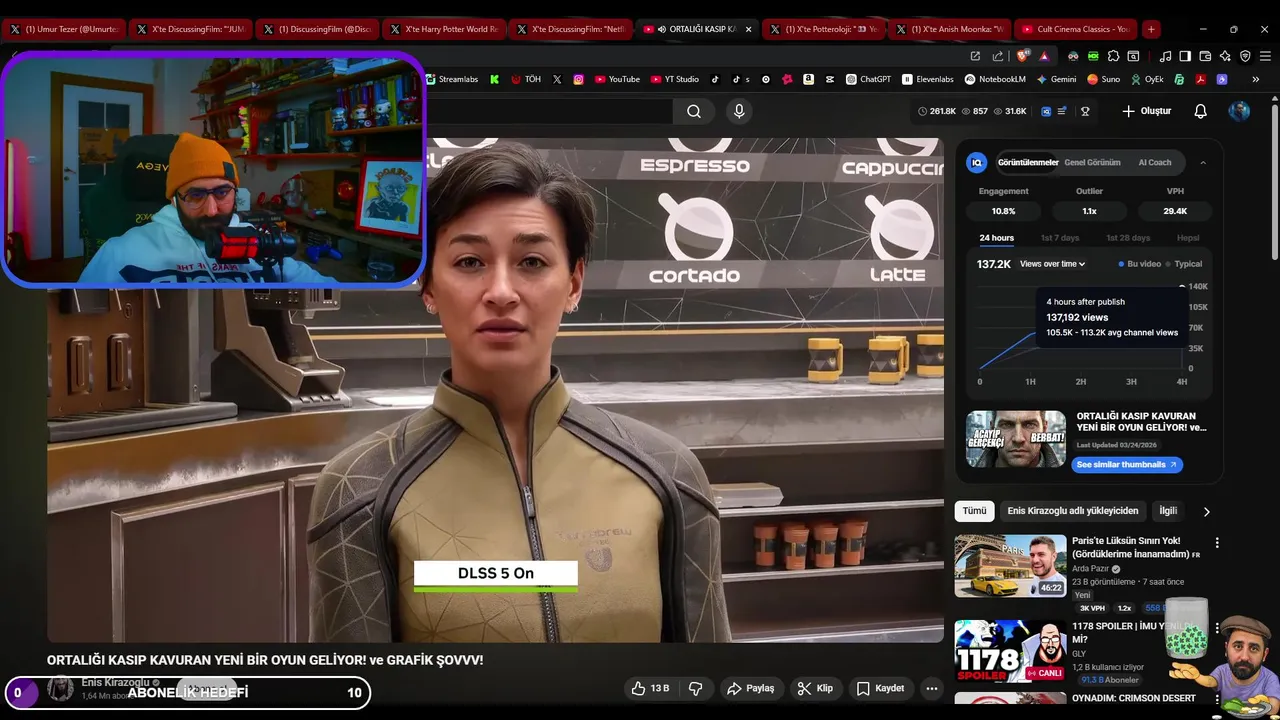Open the YT Studio bookmark

coord(674,79)
